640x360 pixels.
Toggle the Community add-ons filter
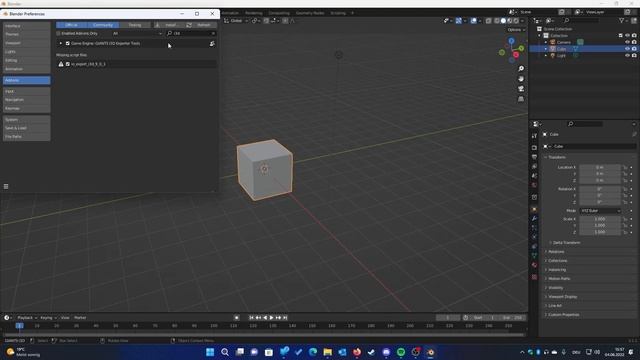[103, 25]
